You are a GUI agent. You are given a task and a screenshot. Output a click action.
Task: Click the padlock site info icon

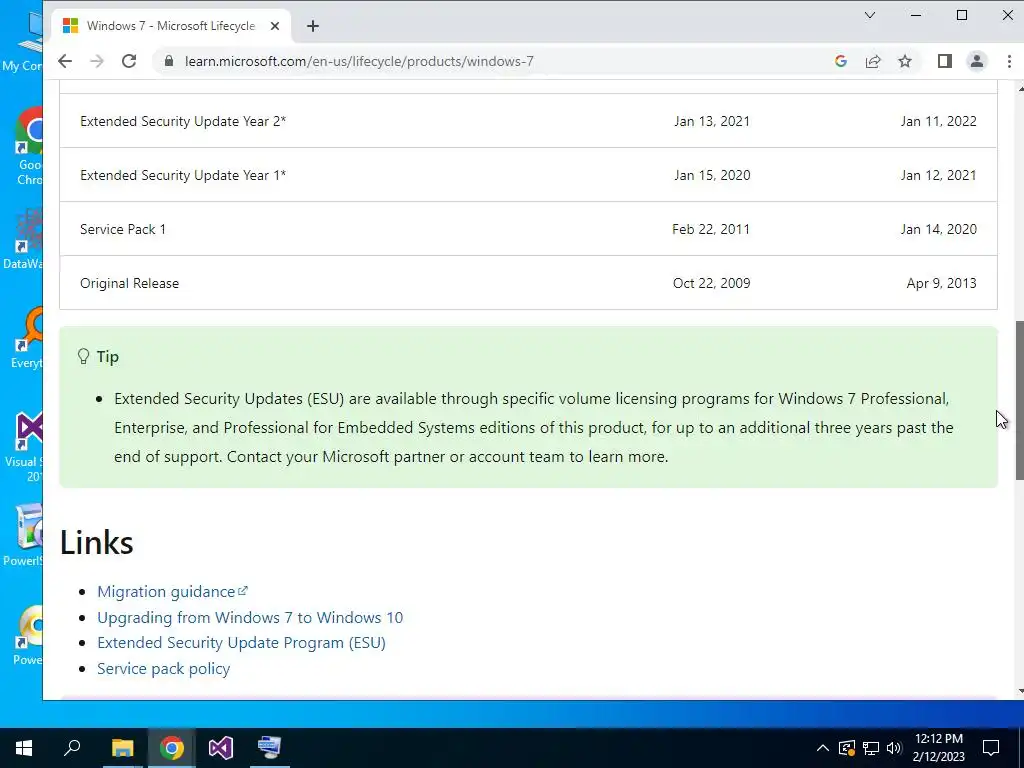169,61
